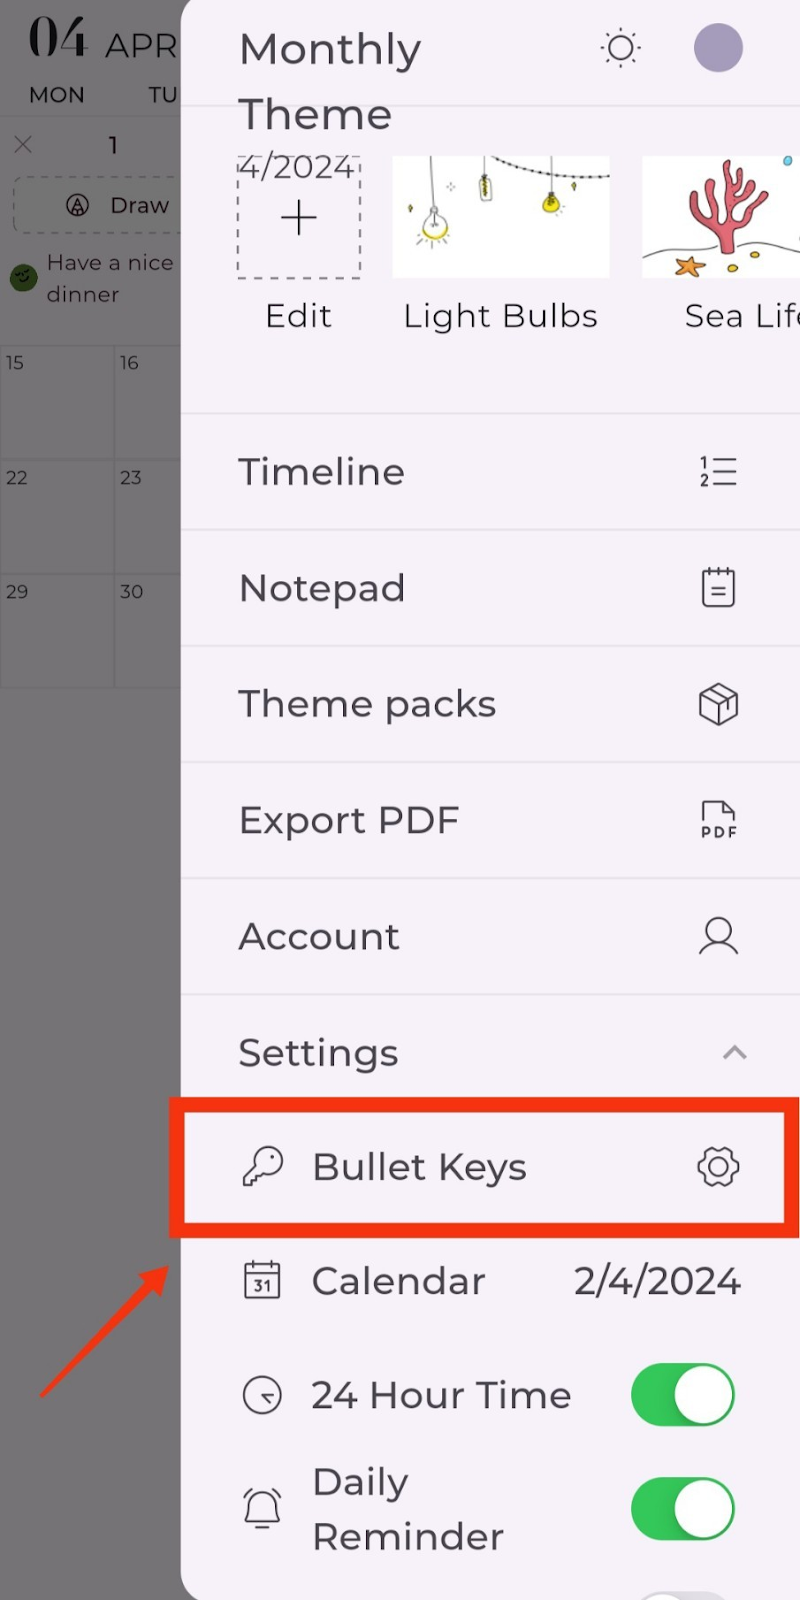Image resolution: width=800 pixels, height=1600 pixels.
Task: Tap the Theme packs box icon
Action: tap(718, 704)
